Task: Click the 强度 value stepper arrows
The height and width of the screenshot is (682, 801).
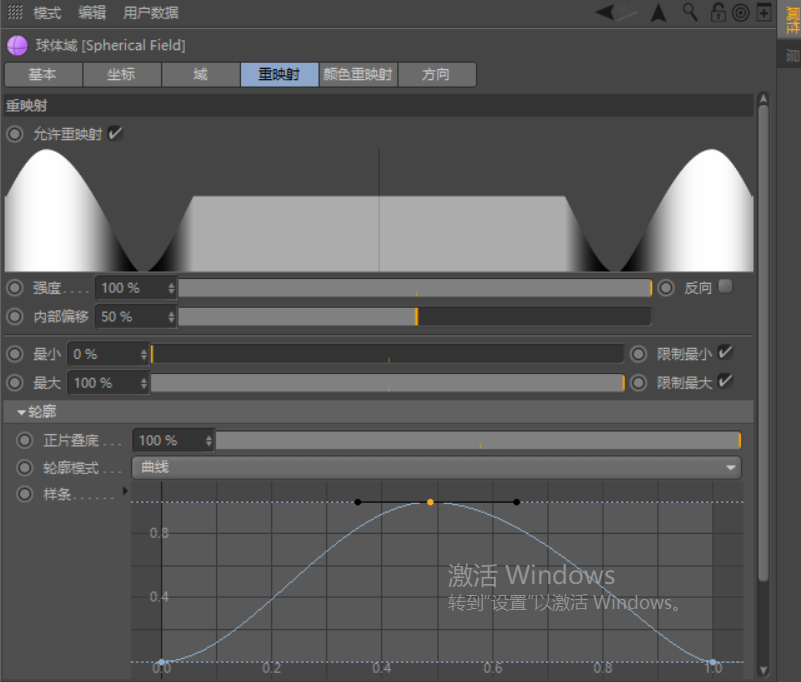Action: 171,288
